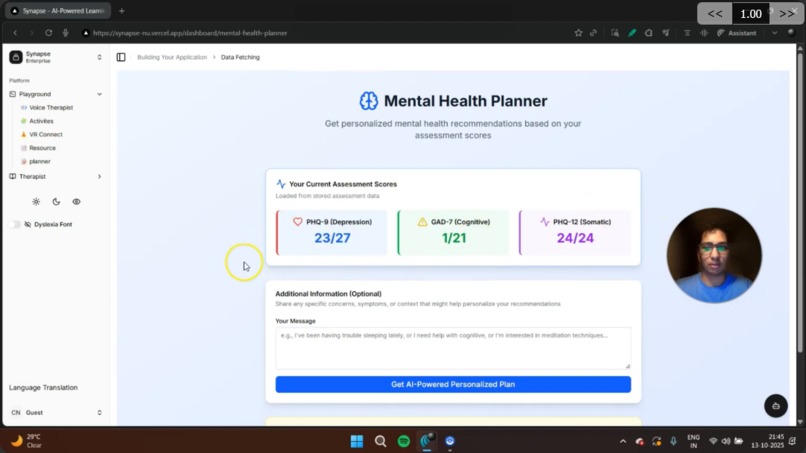Image resolution: width=806 pixels, height=453 pixels.
Task: Go back in browser
Action: tap(15, 33)
